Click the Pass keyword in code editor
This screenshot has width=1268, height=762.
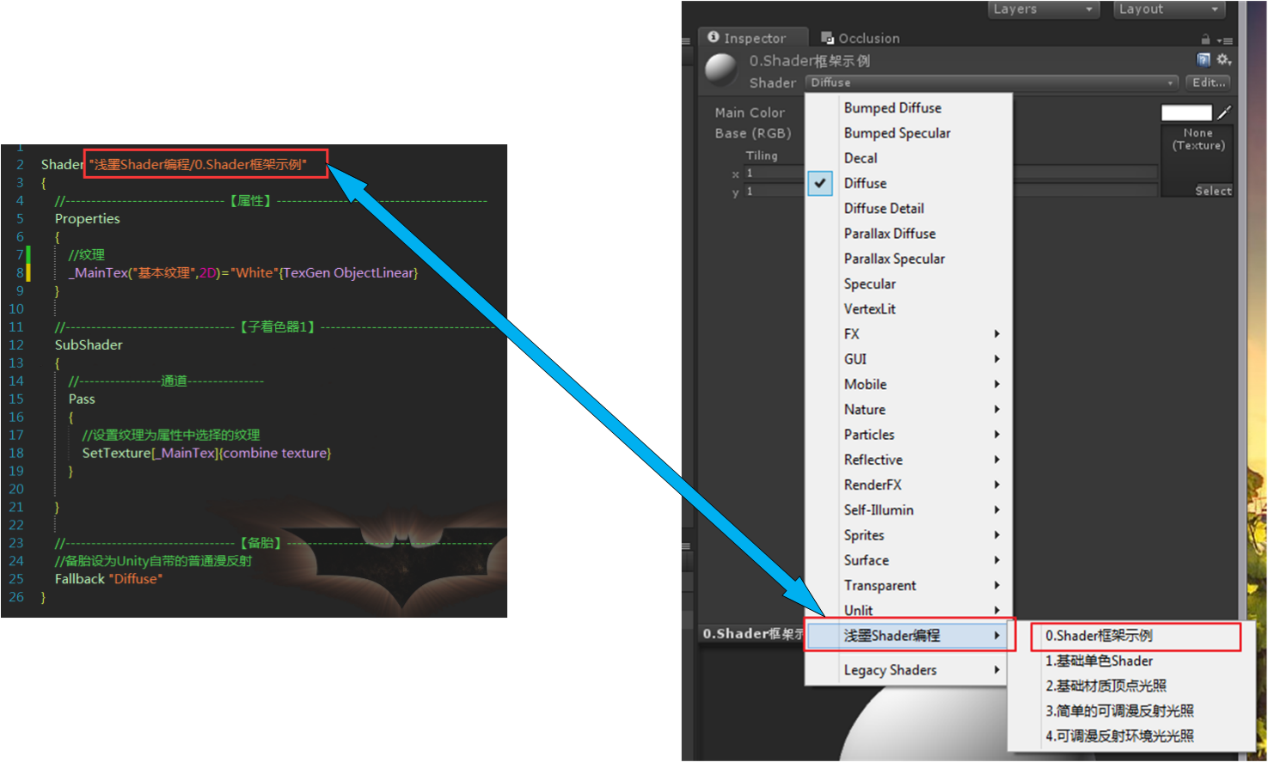(82, 398)
